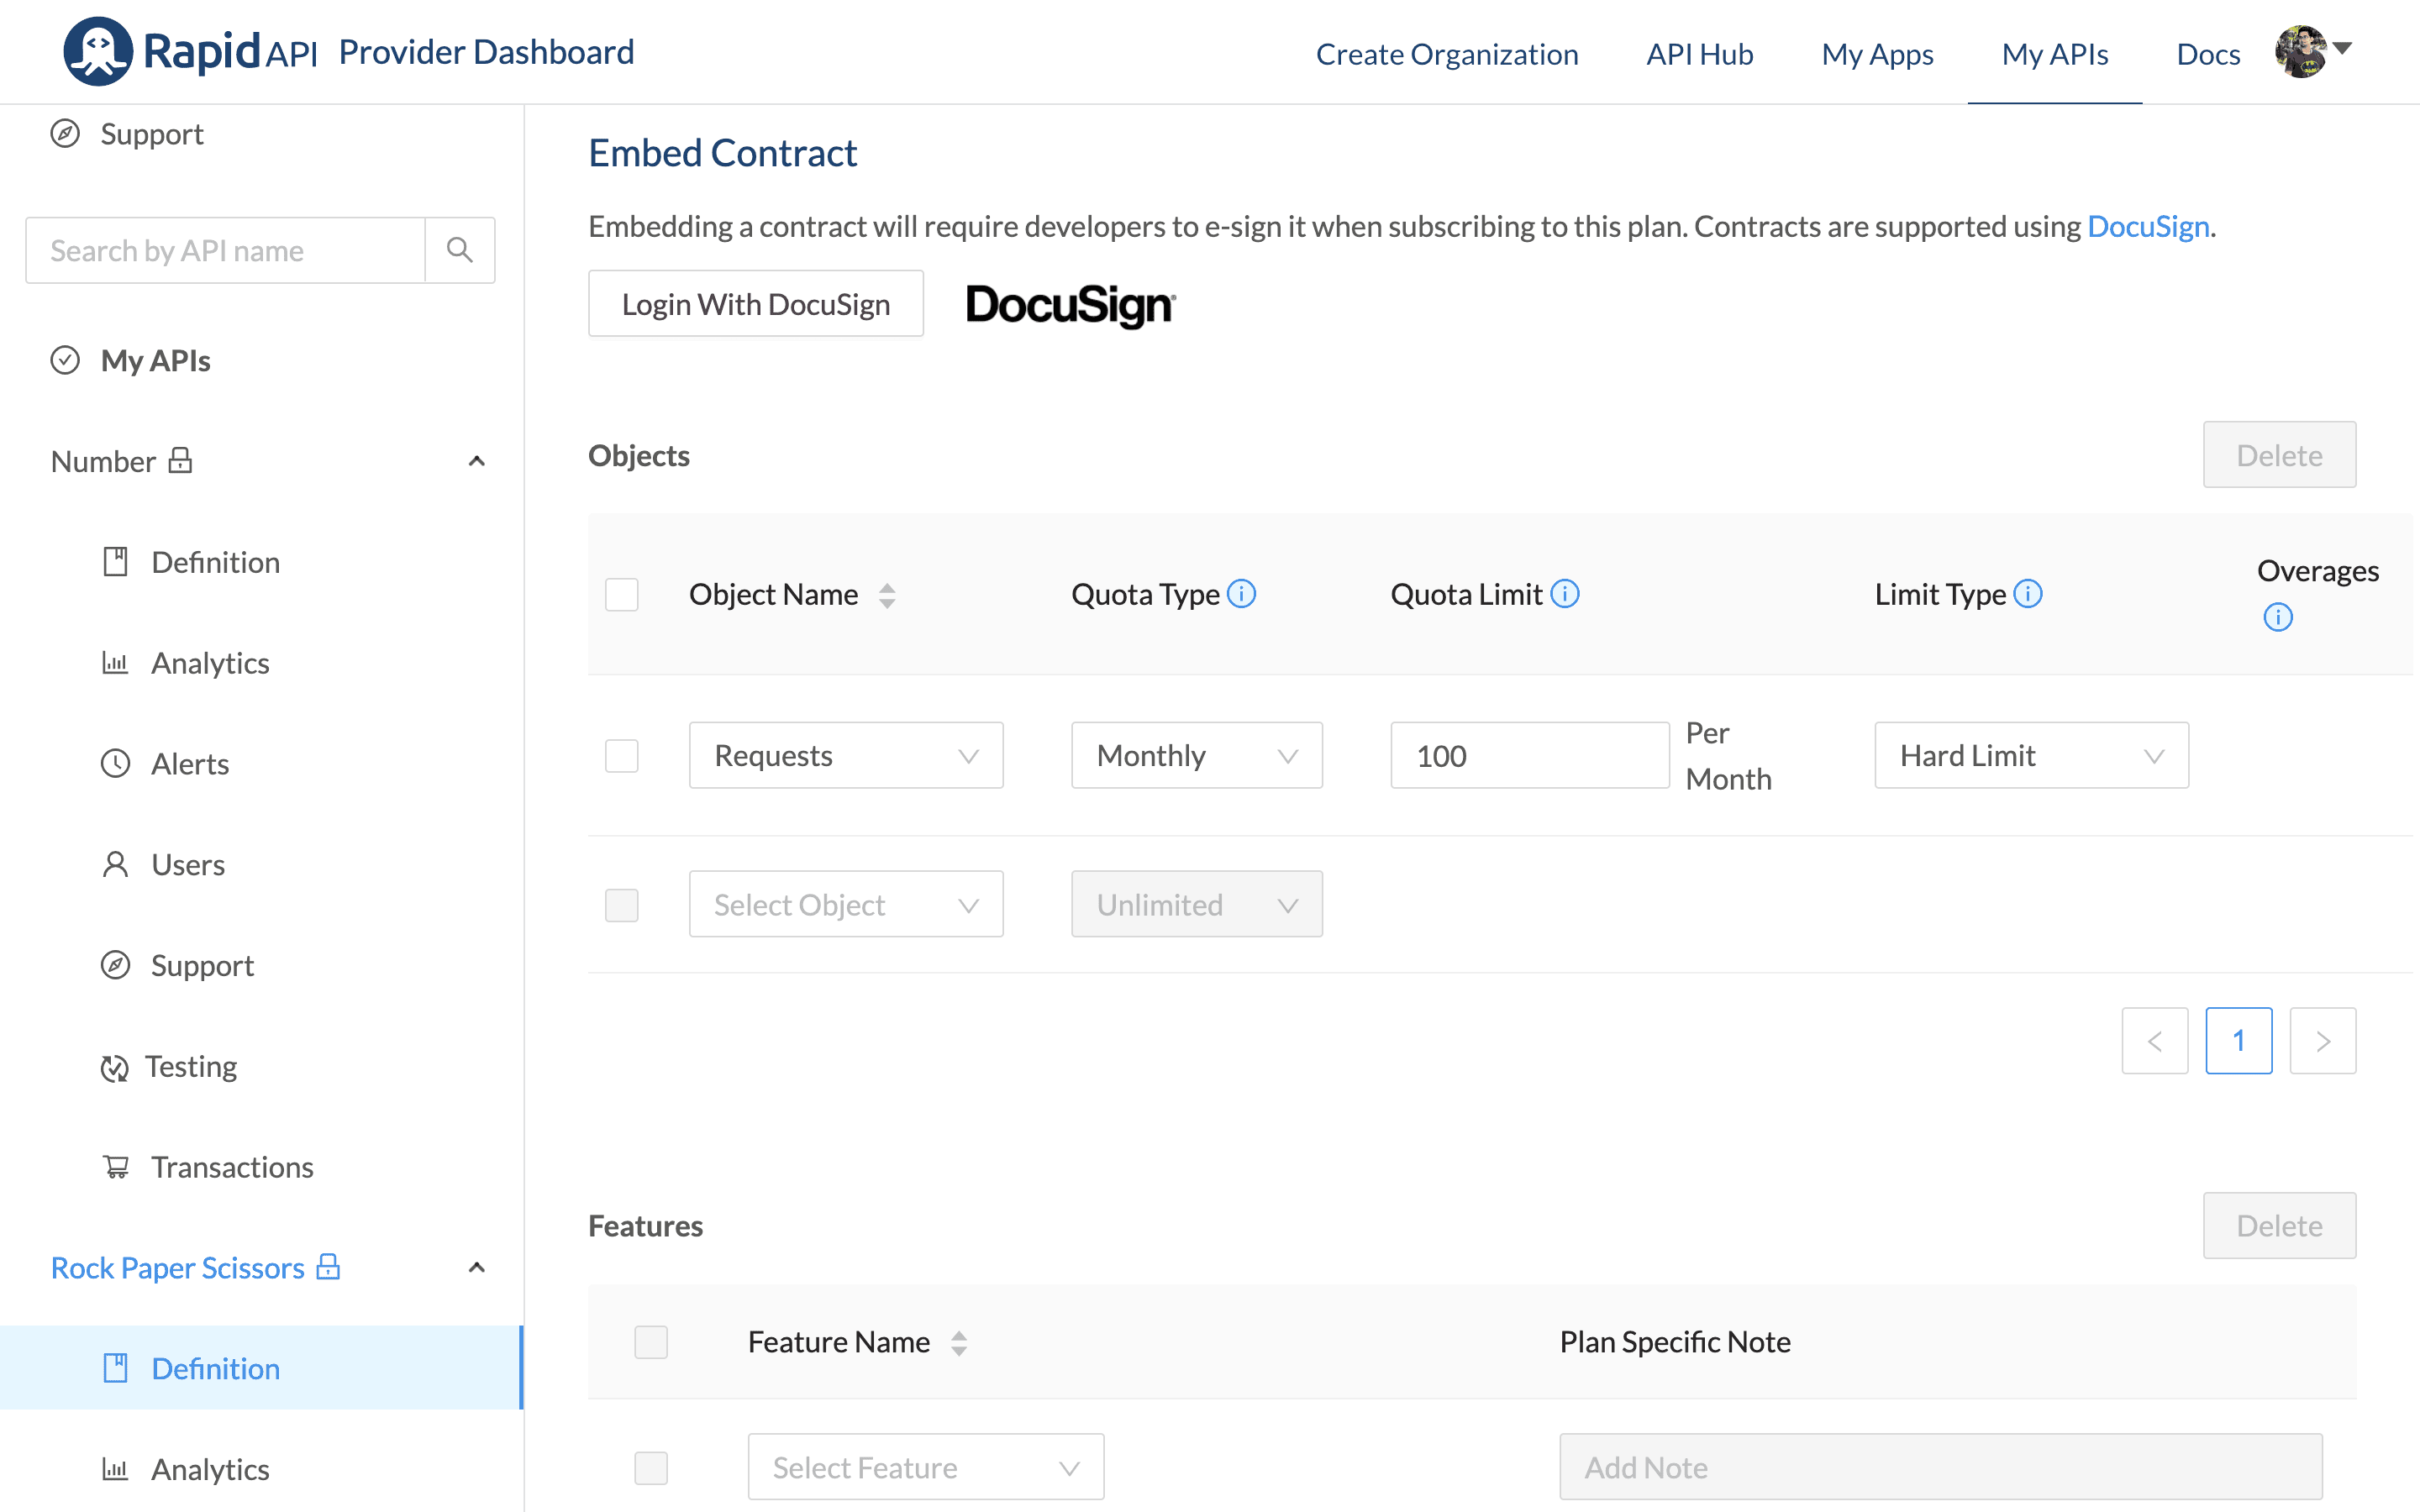Click the Quota Limit info icon
Image resolution: width=2420 pixels, height=1512 pixels.
pos(1565,594)
